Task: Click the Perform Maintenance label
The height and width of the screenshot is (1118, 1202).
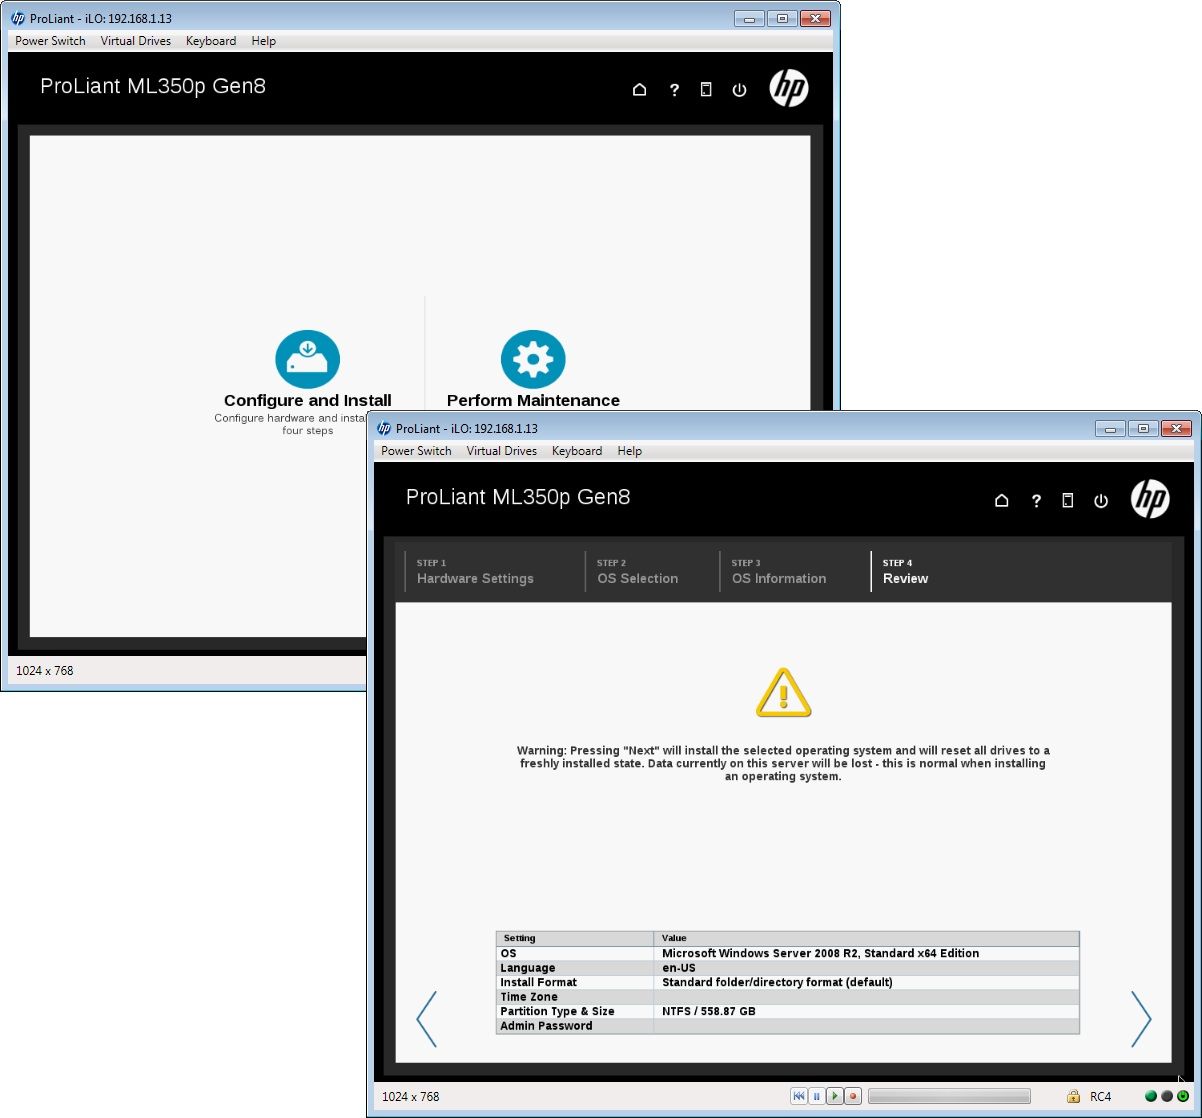Action: pos(533,400)
